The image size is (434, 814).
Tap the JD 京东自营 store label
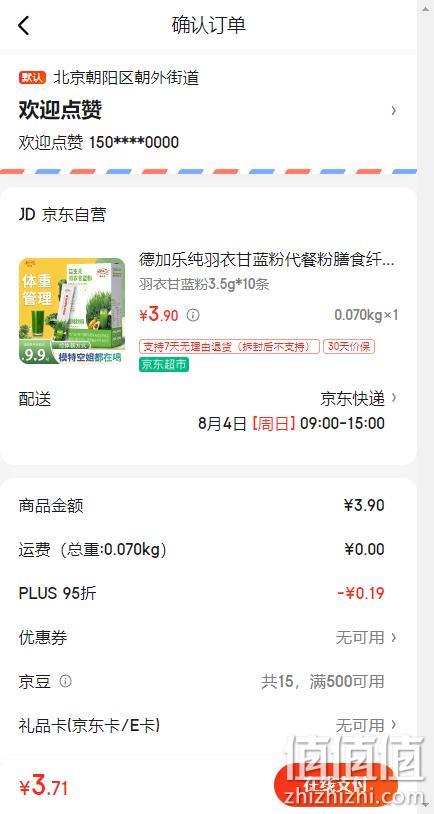pyautogui.click(x=62, y=214)
